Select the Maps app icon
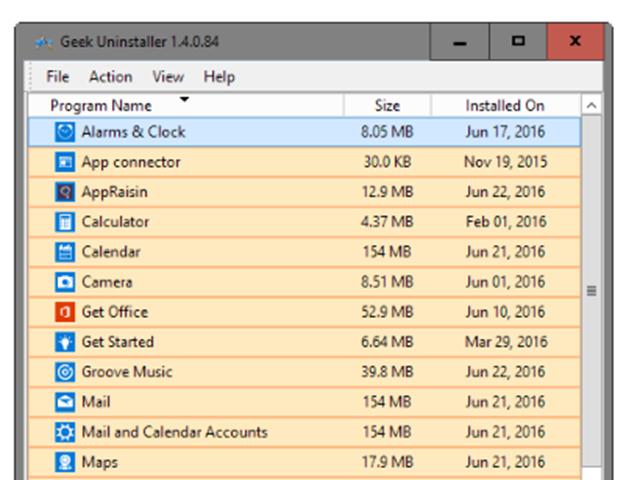This screenshot has width=640, height=480. click(65, 462)
